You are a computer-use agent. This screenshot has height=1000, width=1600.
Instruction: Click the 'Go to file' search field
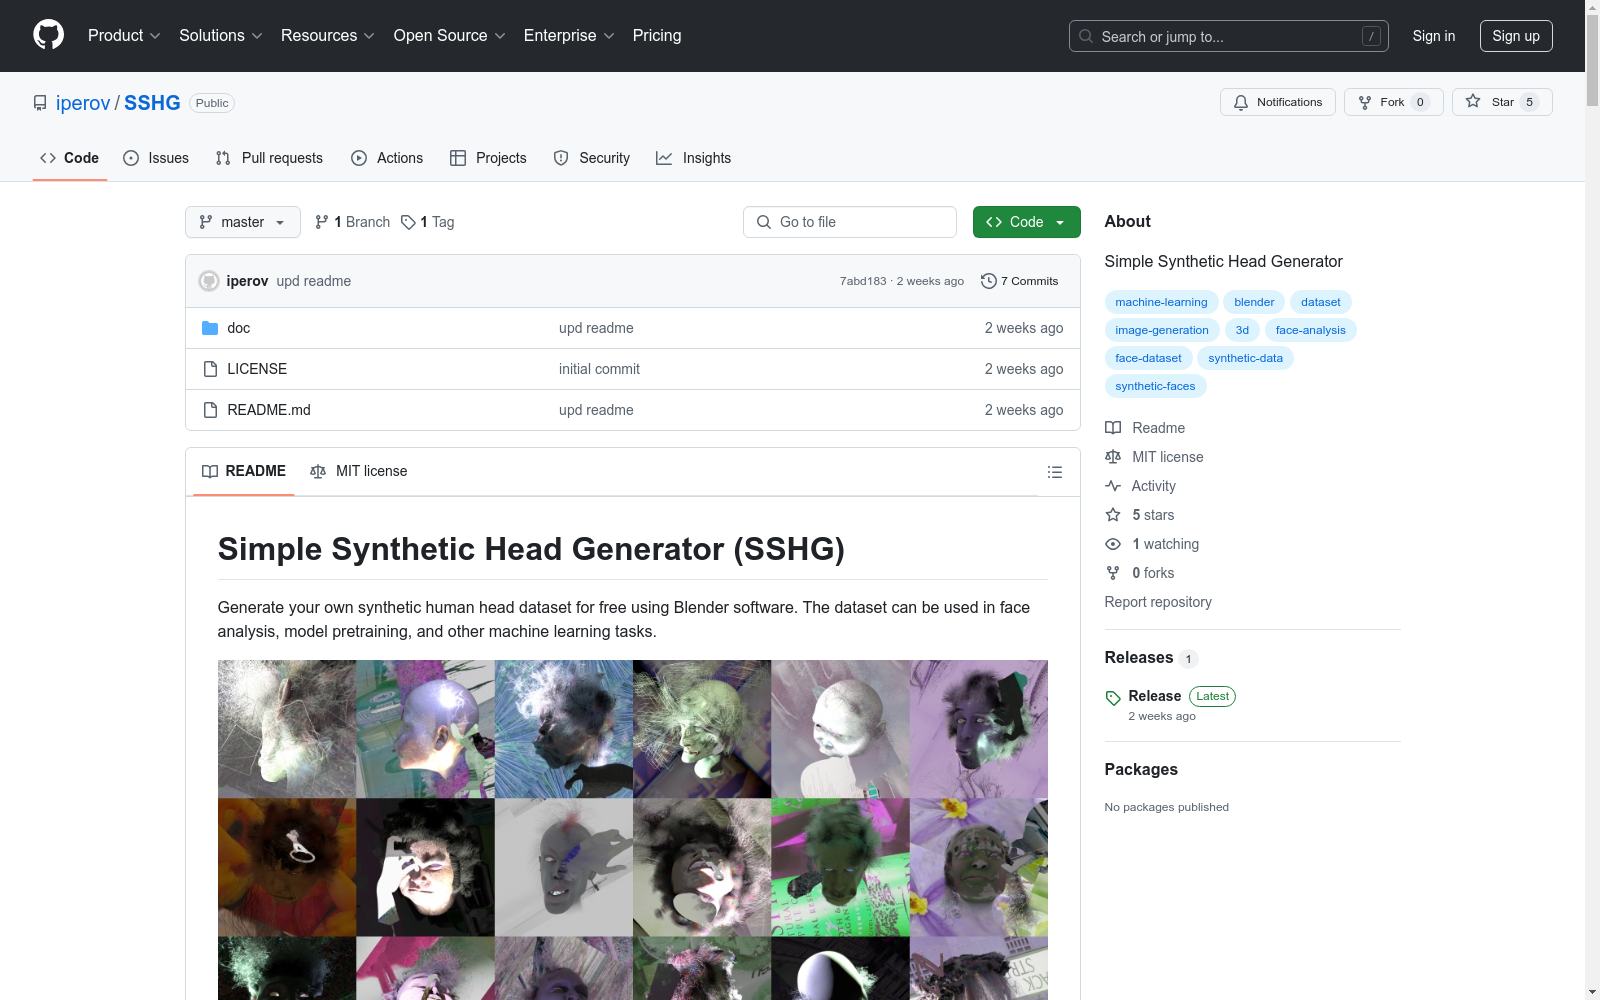click(x=850, y=222)
